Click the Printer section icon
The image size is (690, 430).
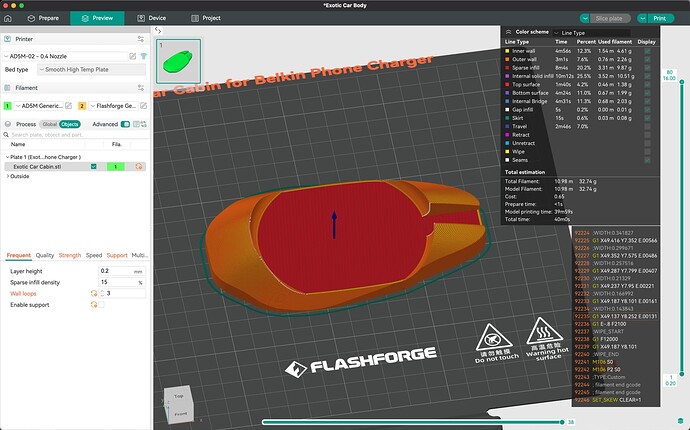(x=7, y=39)
